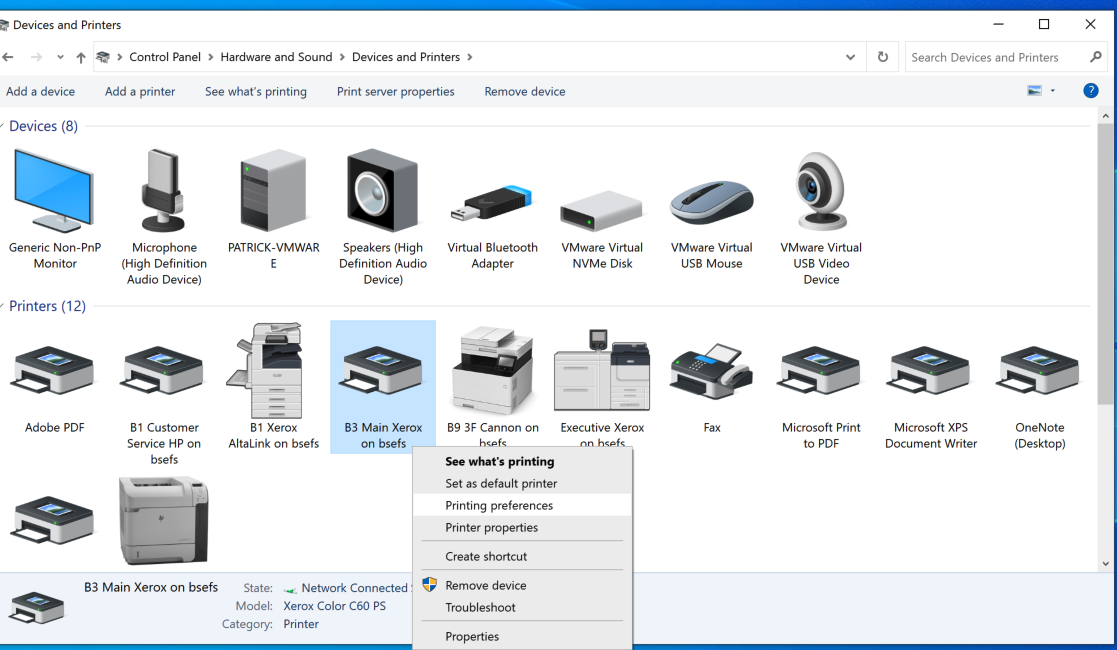Select the Microsoft XPS Document Writer
This screenshot has width=1117, height=650.
(930, 396)
